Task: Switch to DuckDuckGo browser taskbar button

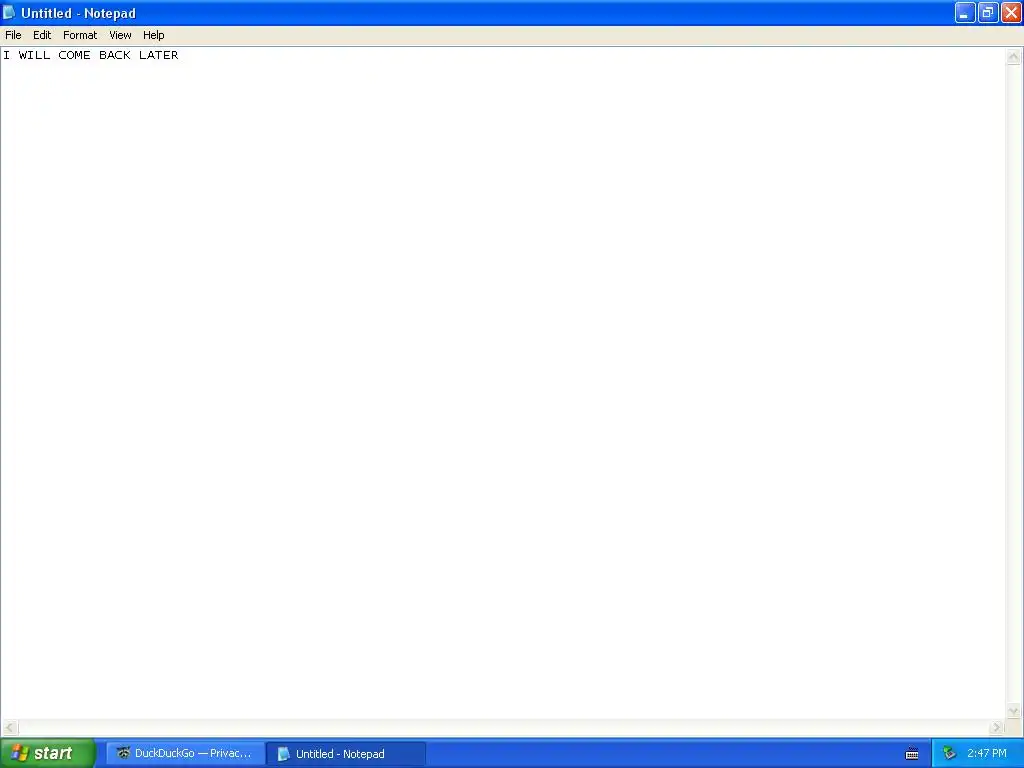Action: 185,753
